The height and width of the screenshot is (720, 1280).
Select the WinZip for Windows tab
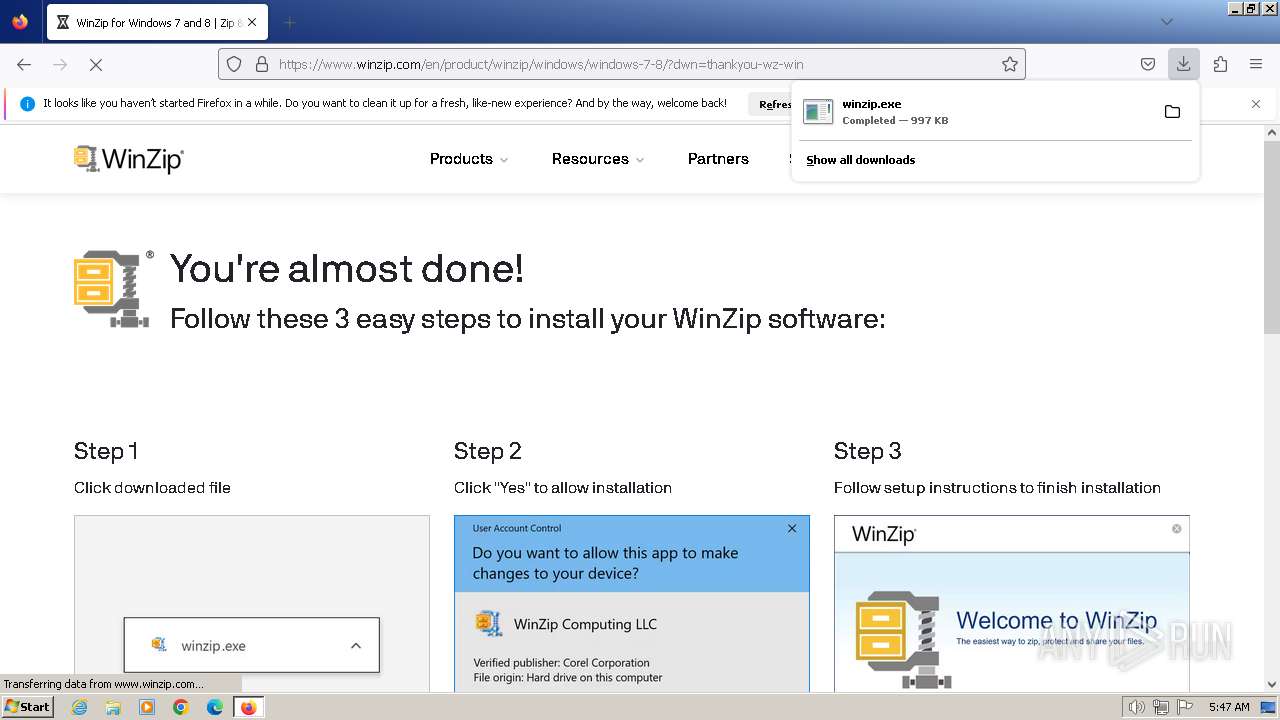pyautogui.click(x=157, y=22)
